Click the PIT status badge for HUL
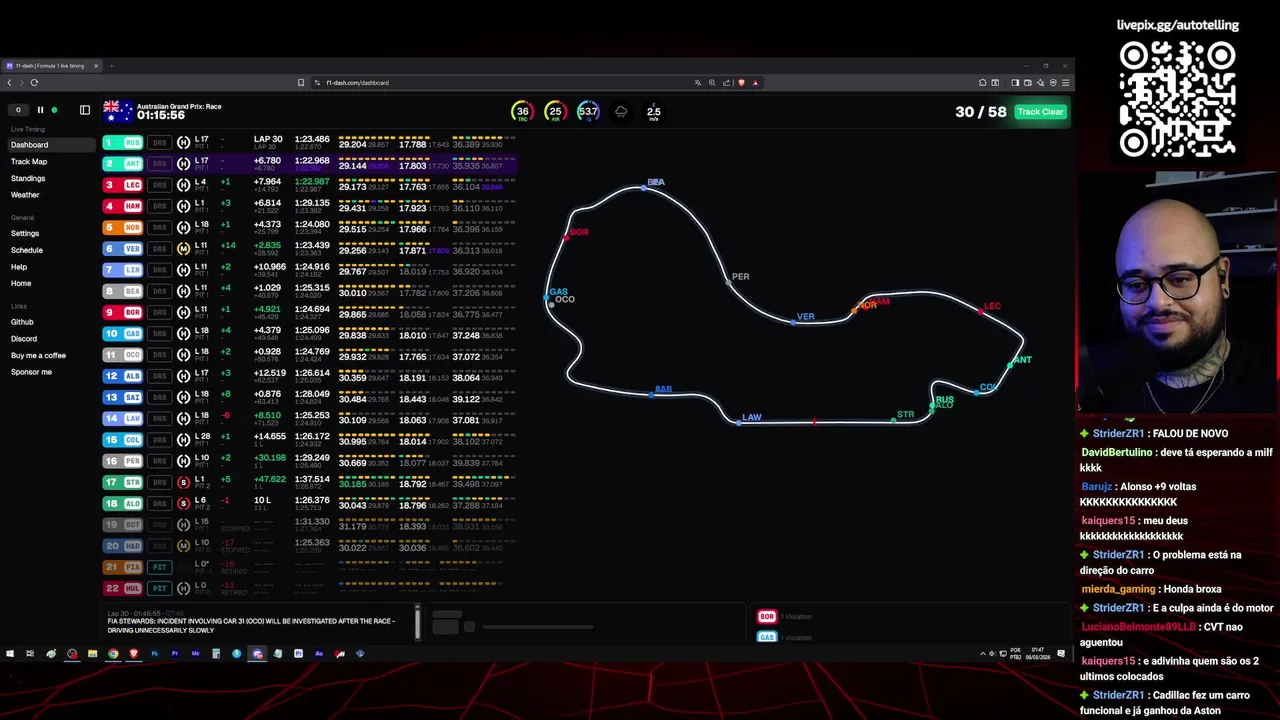The image size is (1280, 720). pyautogui.click(x=159, y=589)
